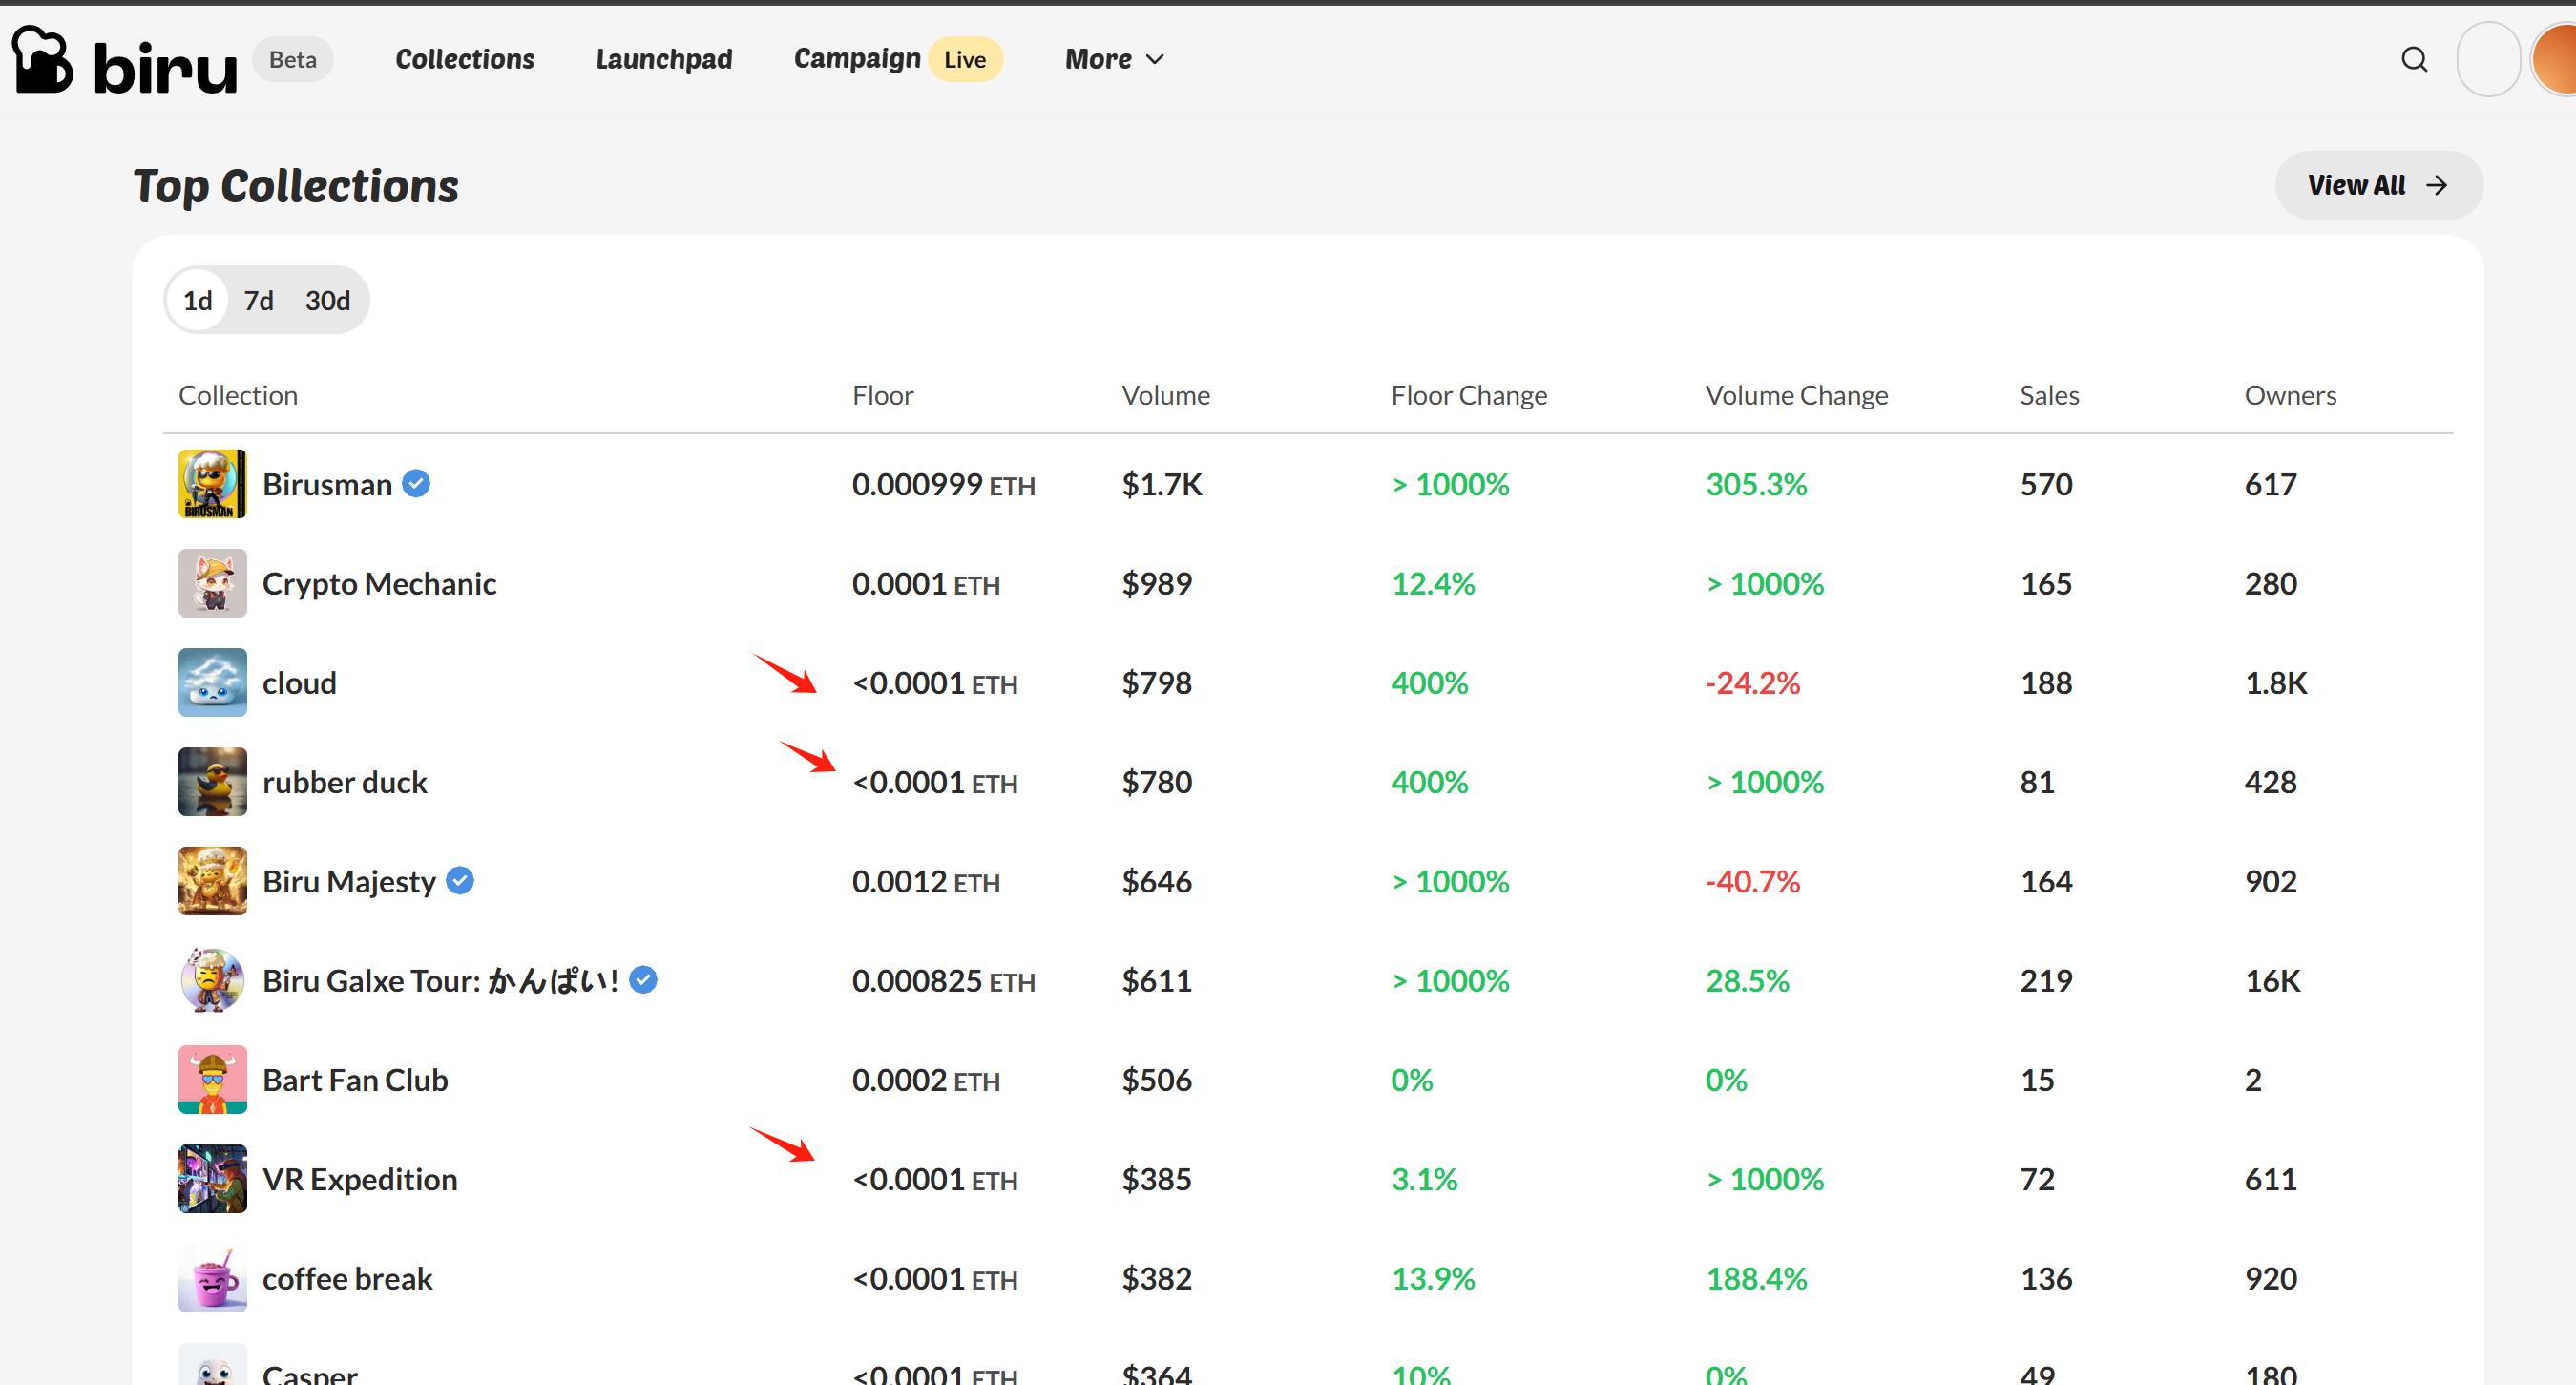Click Birusman verified badge icon
The image size is (2576, 1385).
(x=416, y=484)
